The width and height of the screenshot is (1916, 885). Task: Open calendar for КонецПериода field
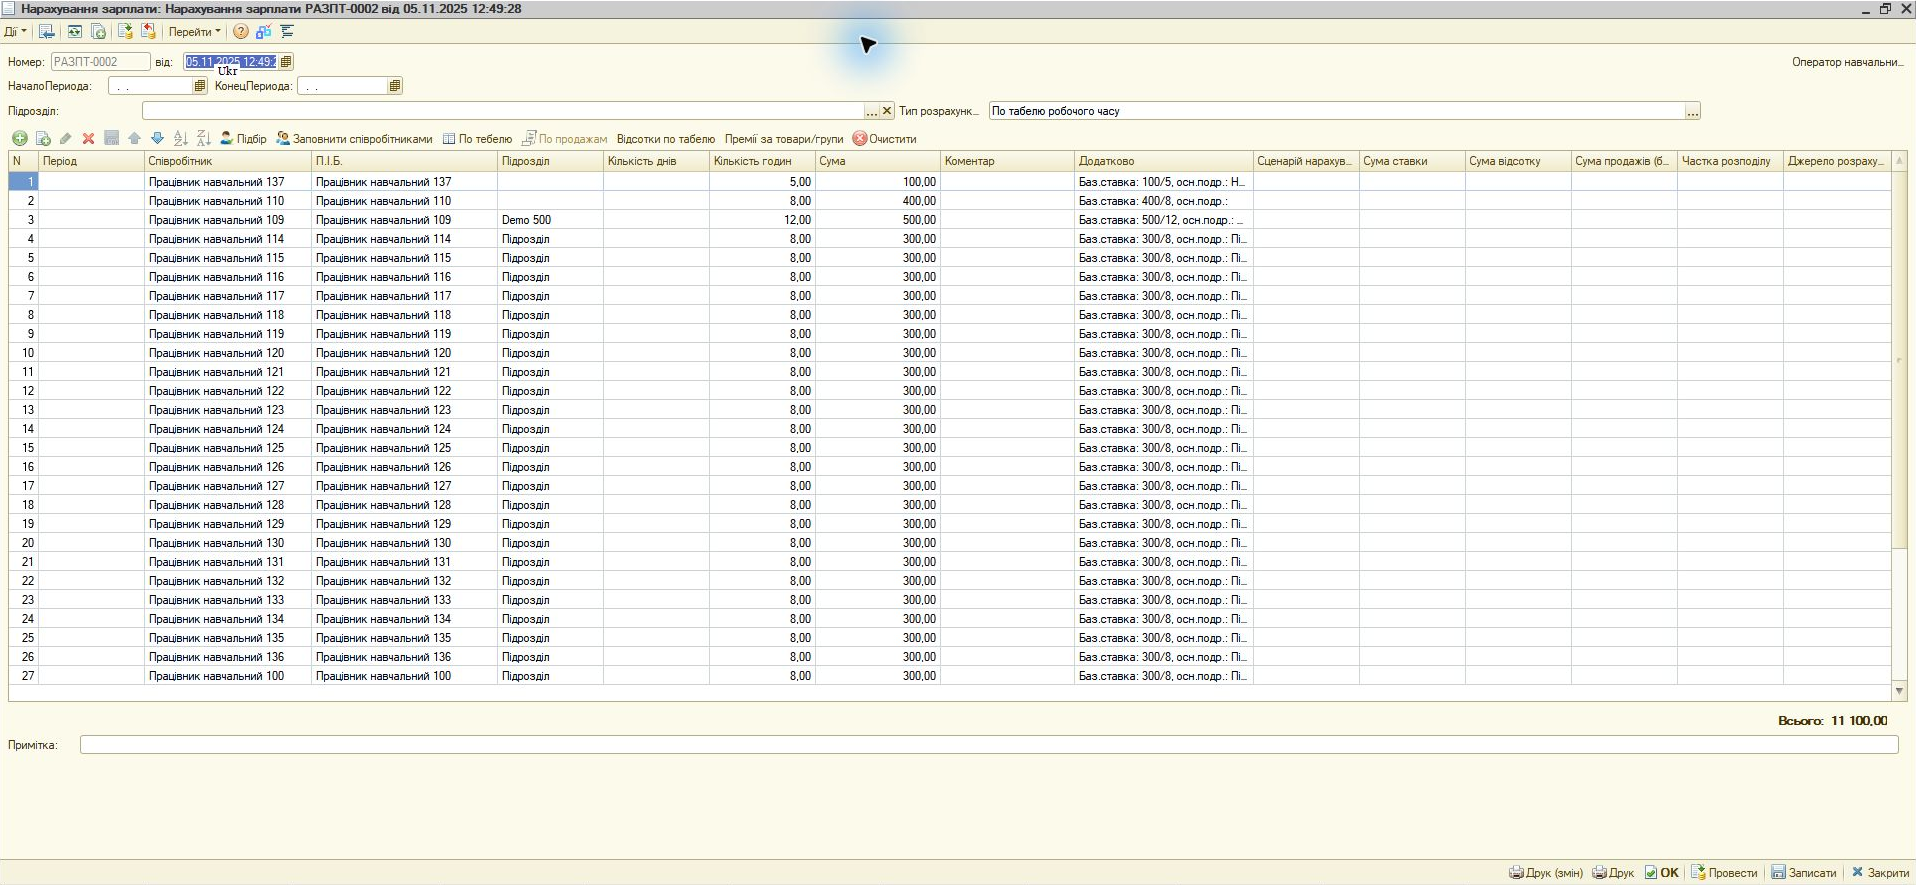click(x=395, y=86)
